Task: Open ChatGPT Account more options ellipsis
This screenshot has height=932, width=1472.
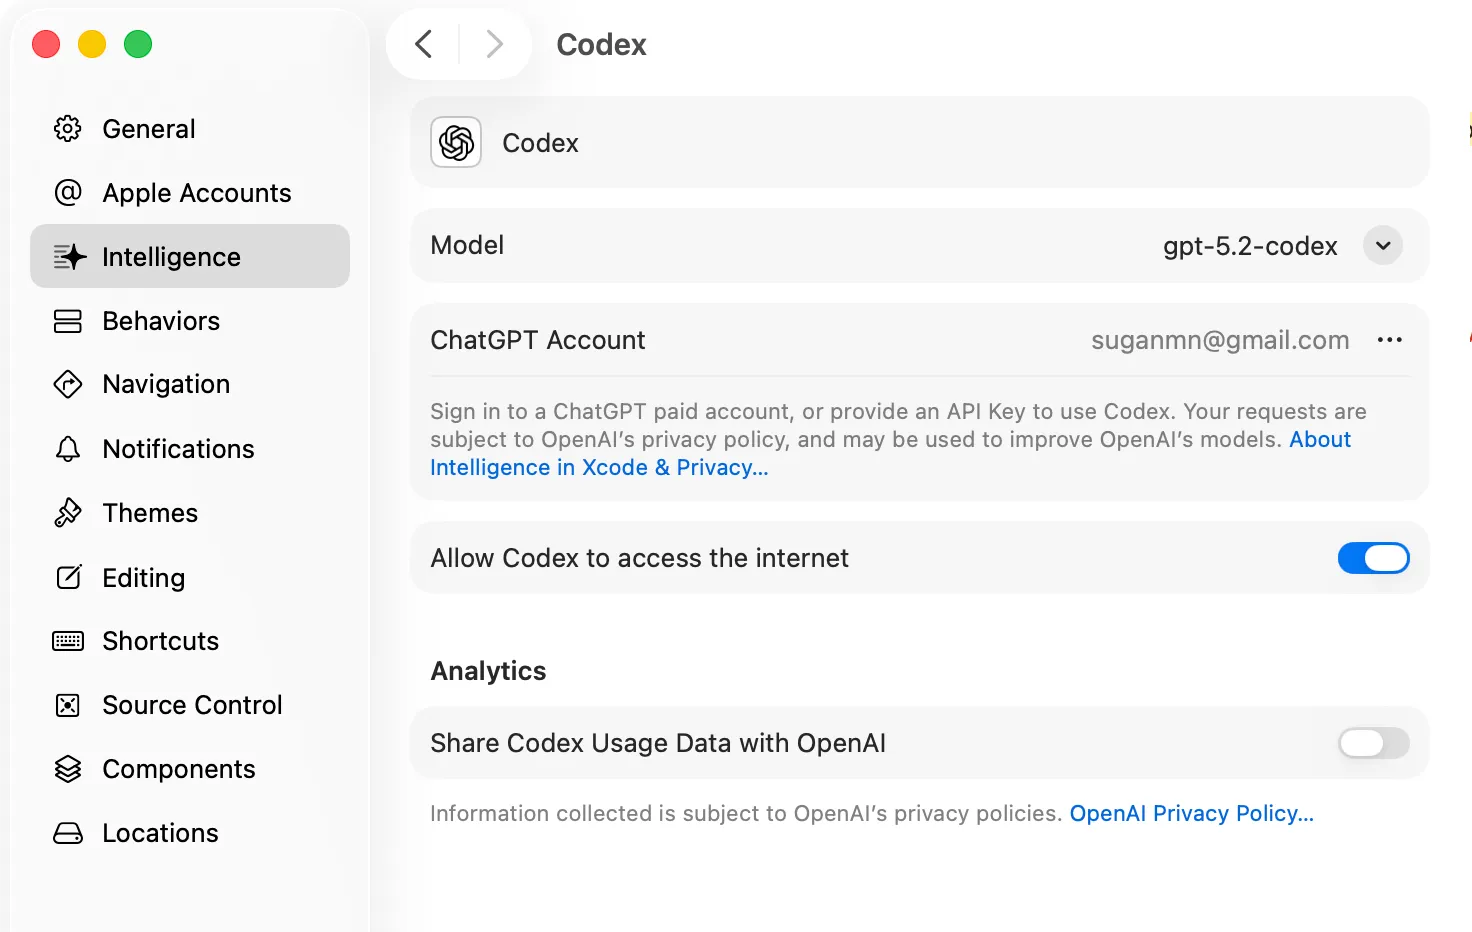Action: (x=1389, y=340)
